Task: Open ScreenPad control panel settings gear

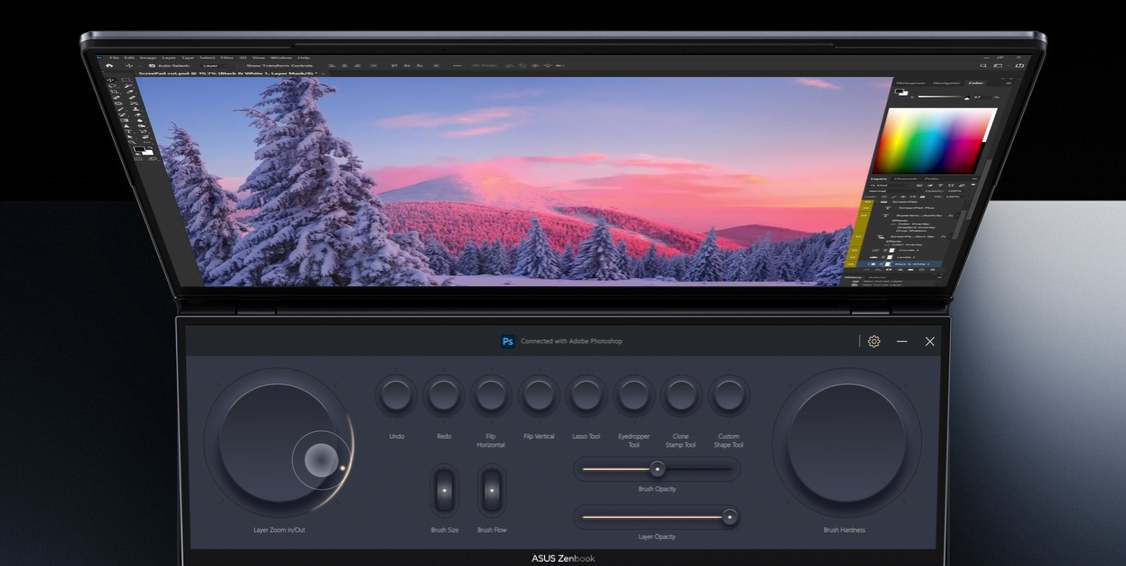Action: point(874,341)
